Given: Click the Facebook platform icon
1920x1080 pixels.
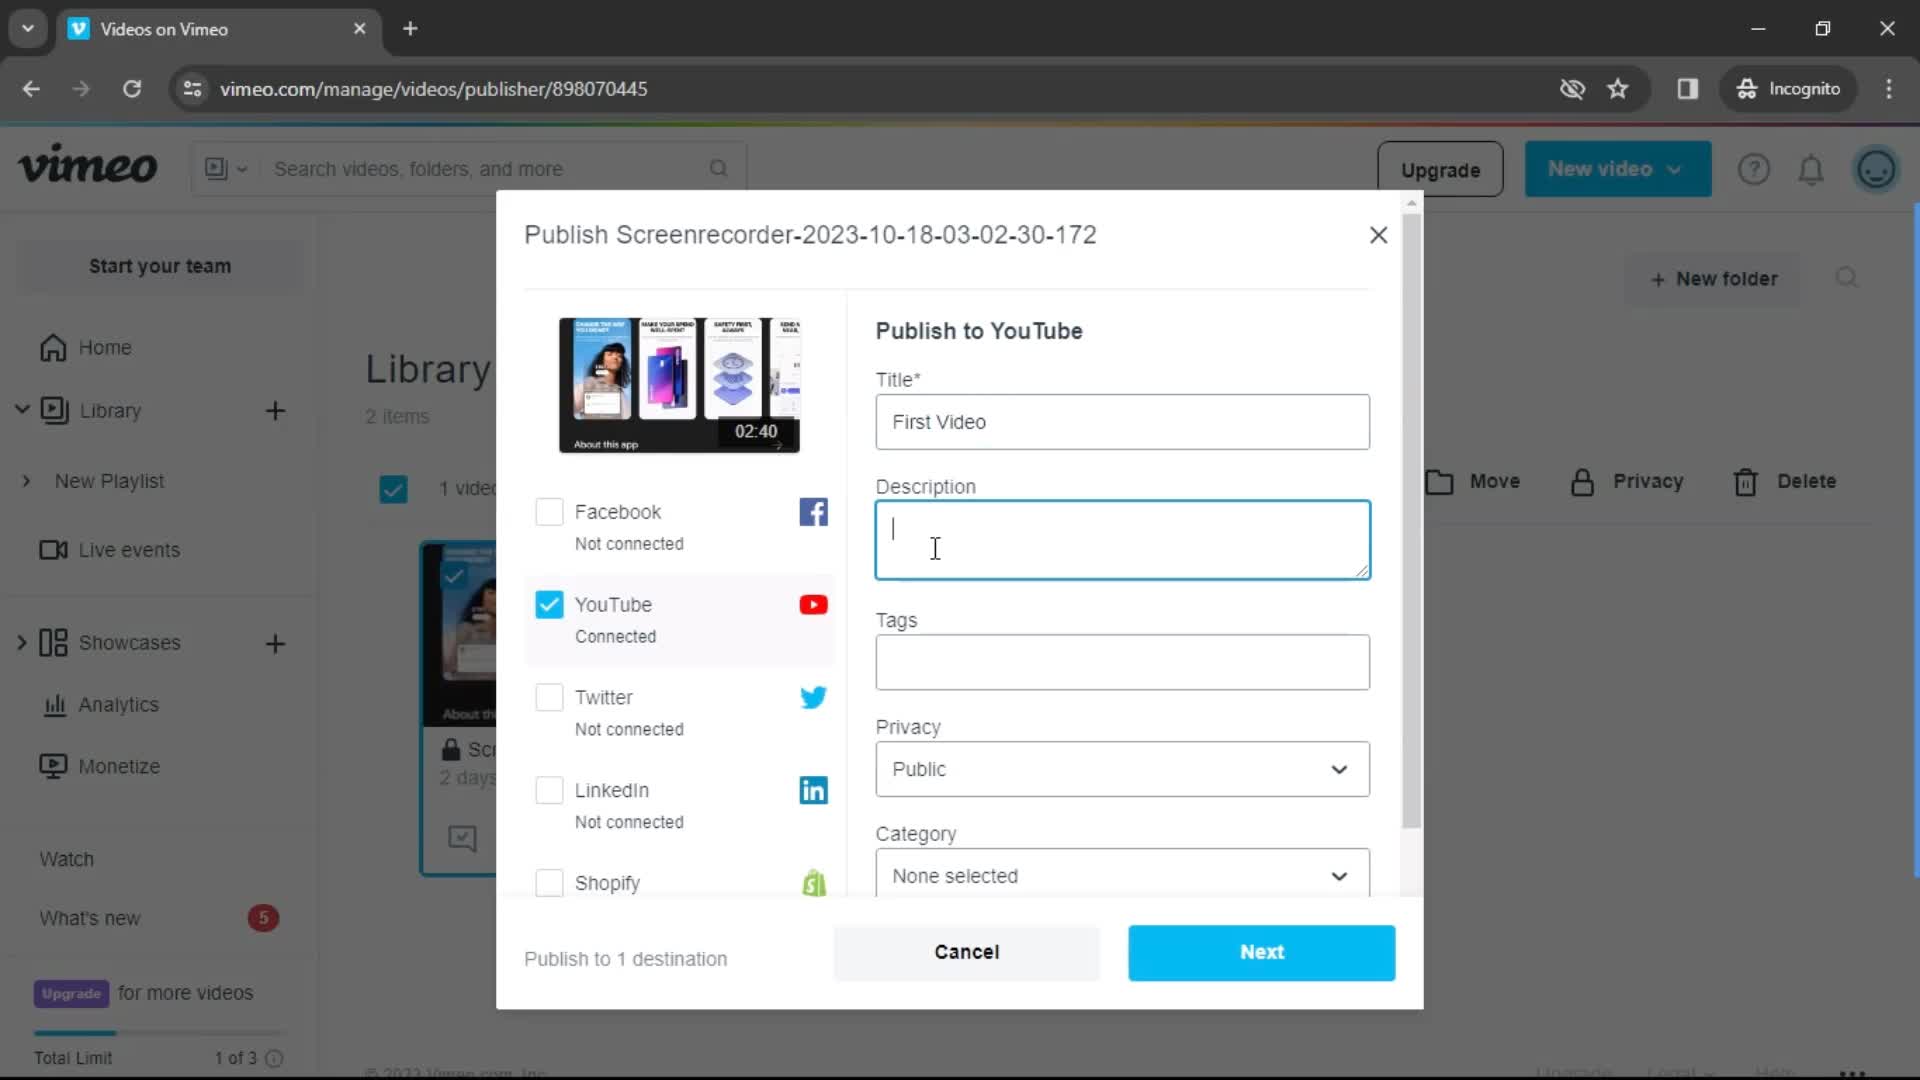Looking at the screenshot, I should click(812, 512).
